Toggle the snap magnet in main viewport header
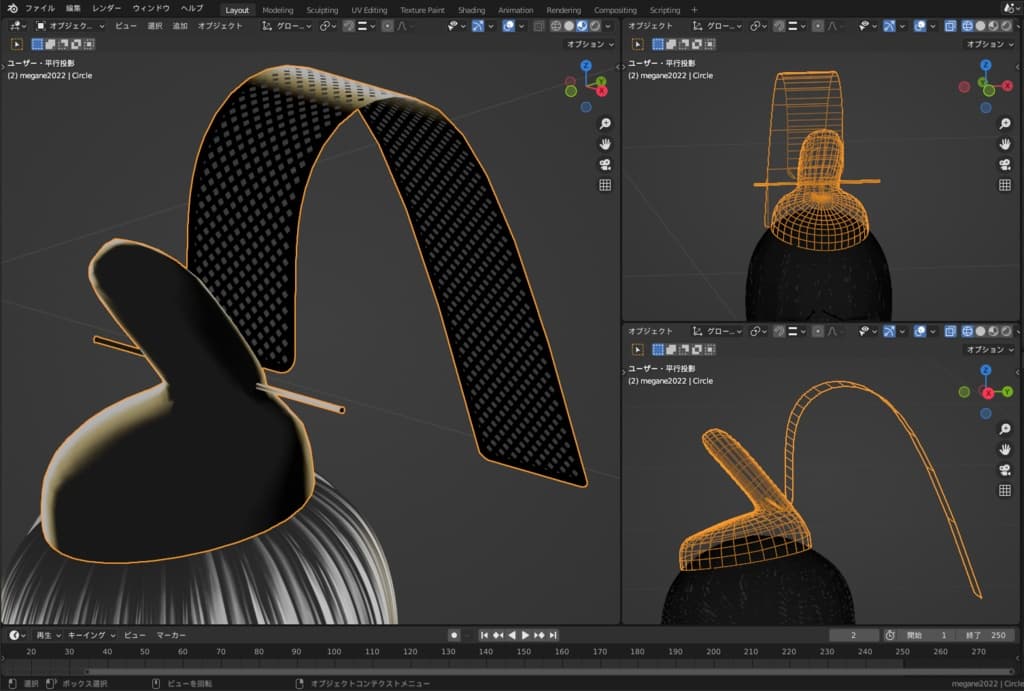Image resolution: width=1024 pixels, height=691 pixels. click(x=349, y=26)
